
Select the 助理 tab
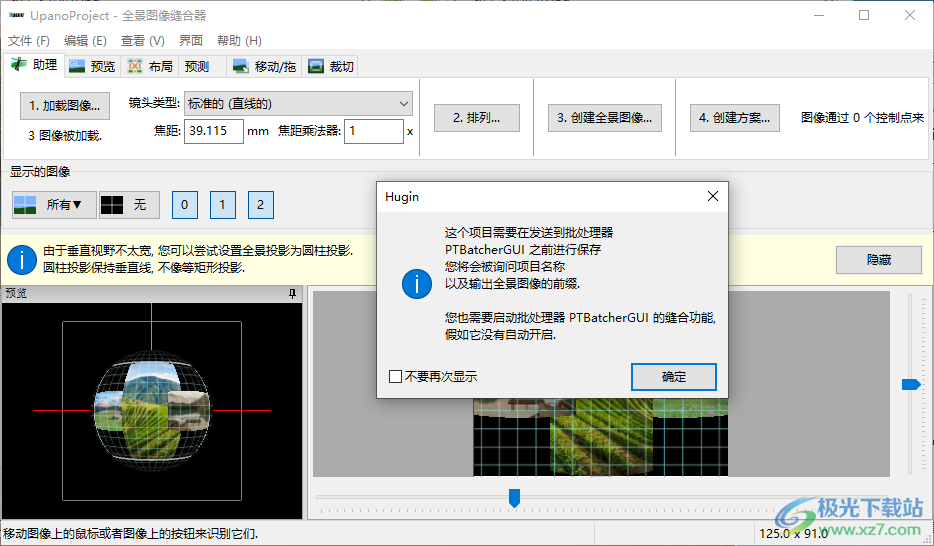34,64
